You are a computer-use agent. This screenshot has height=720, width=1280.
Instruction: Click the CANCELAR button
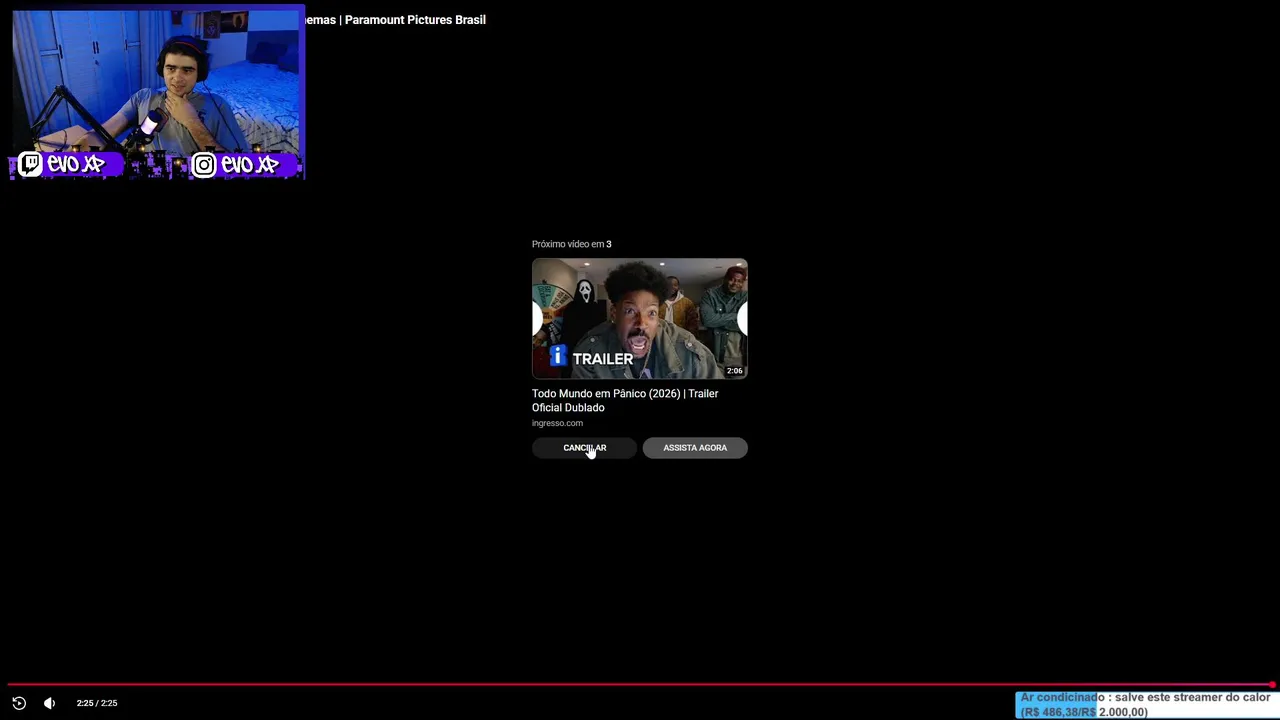point(584,448)
